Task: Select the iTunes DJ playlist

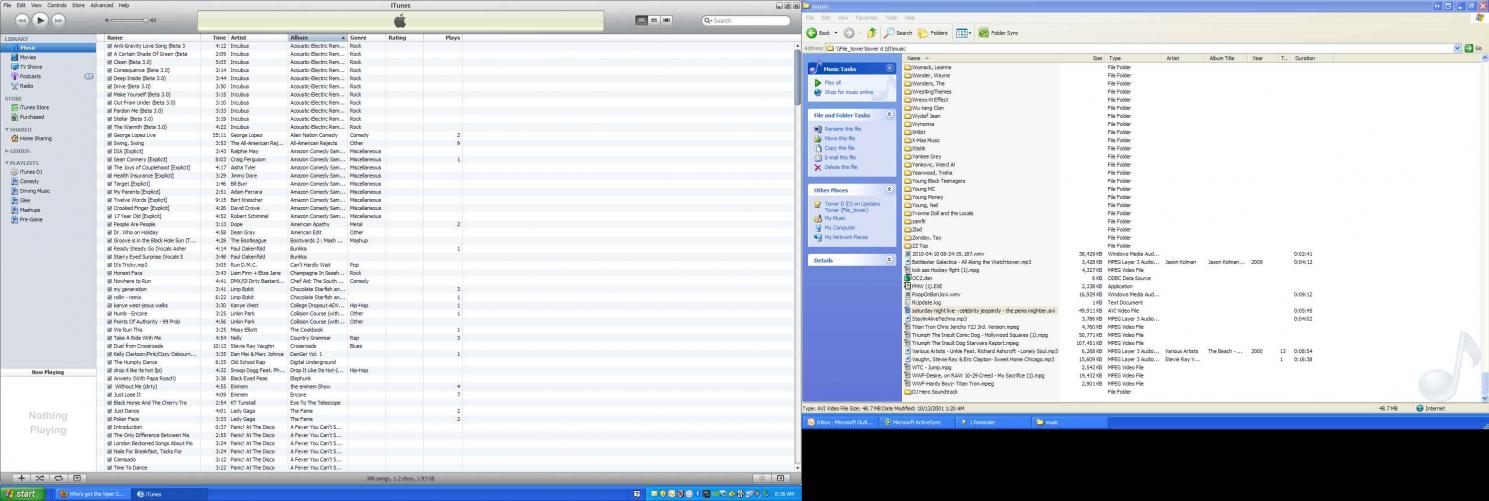Action: (x=30, y=172)
